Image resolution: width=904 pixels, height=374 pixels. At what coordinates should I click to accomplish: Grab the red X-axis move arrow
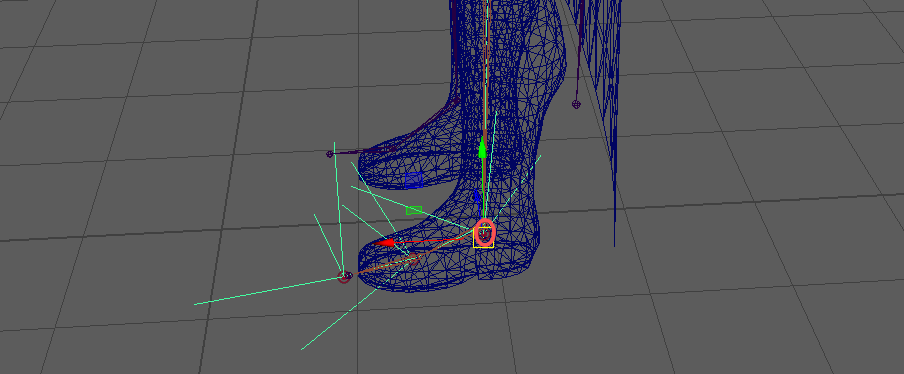[x=385, y=243]
